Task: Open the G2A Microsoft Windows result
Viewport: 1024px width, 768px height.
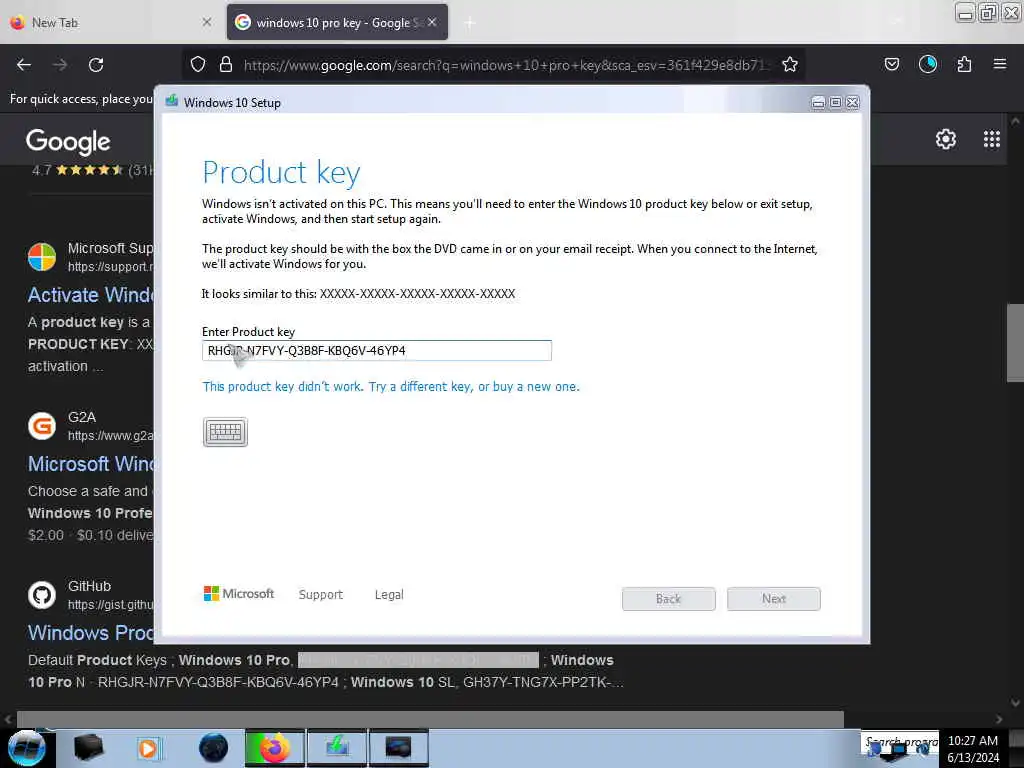Action: tap(90, 464)
